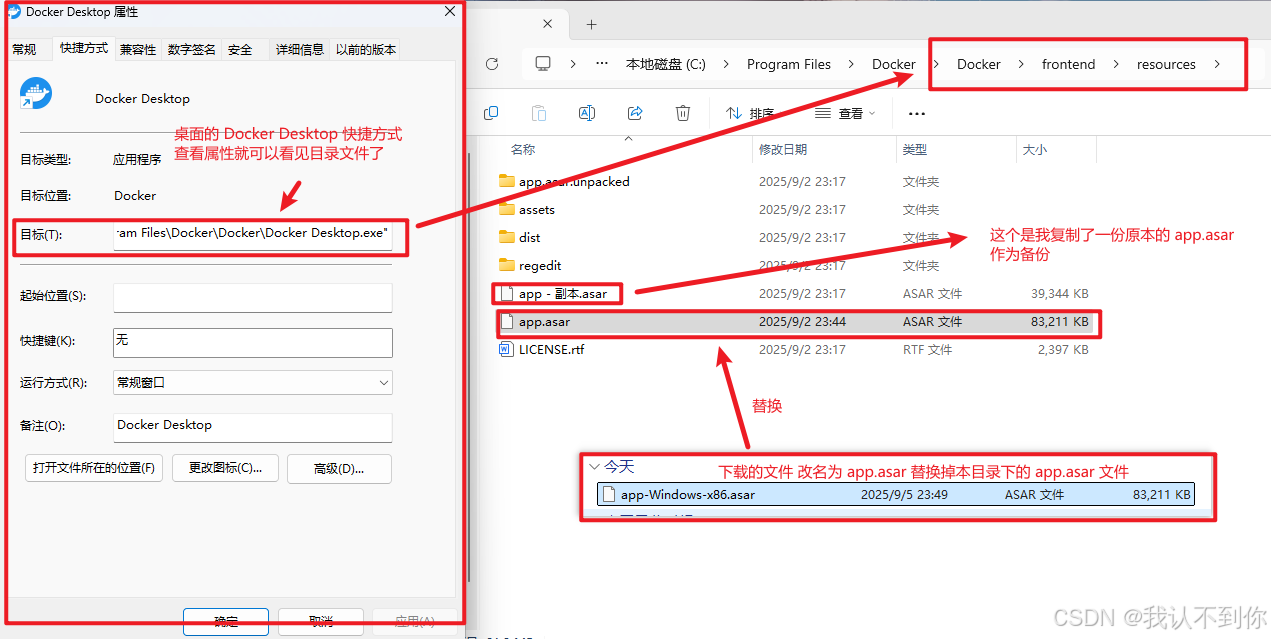
Task: Close the current Explorer tab
Action: tap(546, 23)
